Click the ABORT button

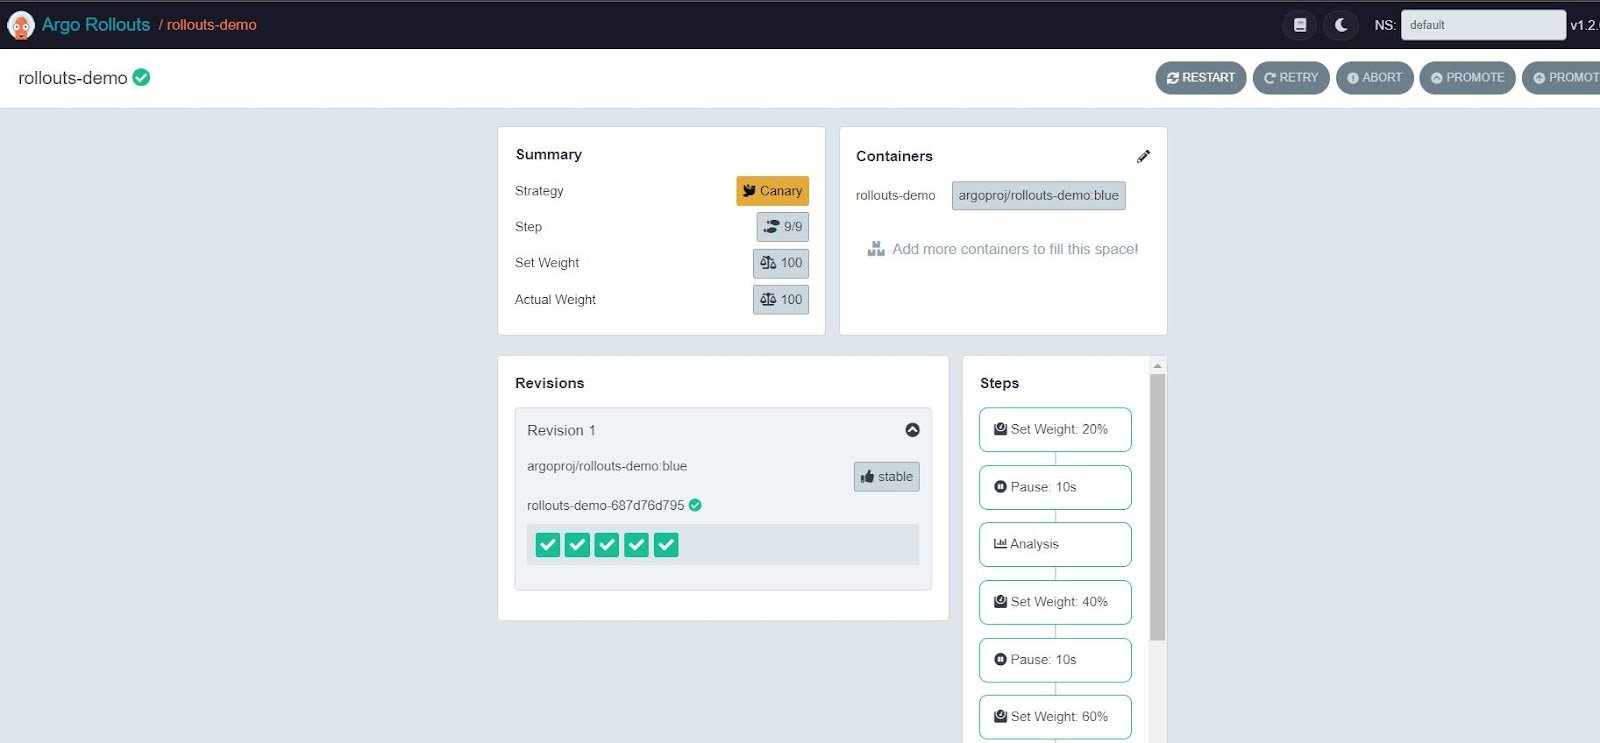click(1375, 78)
